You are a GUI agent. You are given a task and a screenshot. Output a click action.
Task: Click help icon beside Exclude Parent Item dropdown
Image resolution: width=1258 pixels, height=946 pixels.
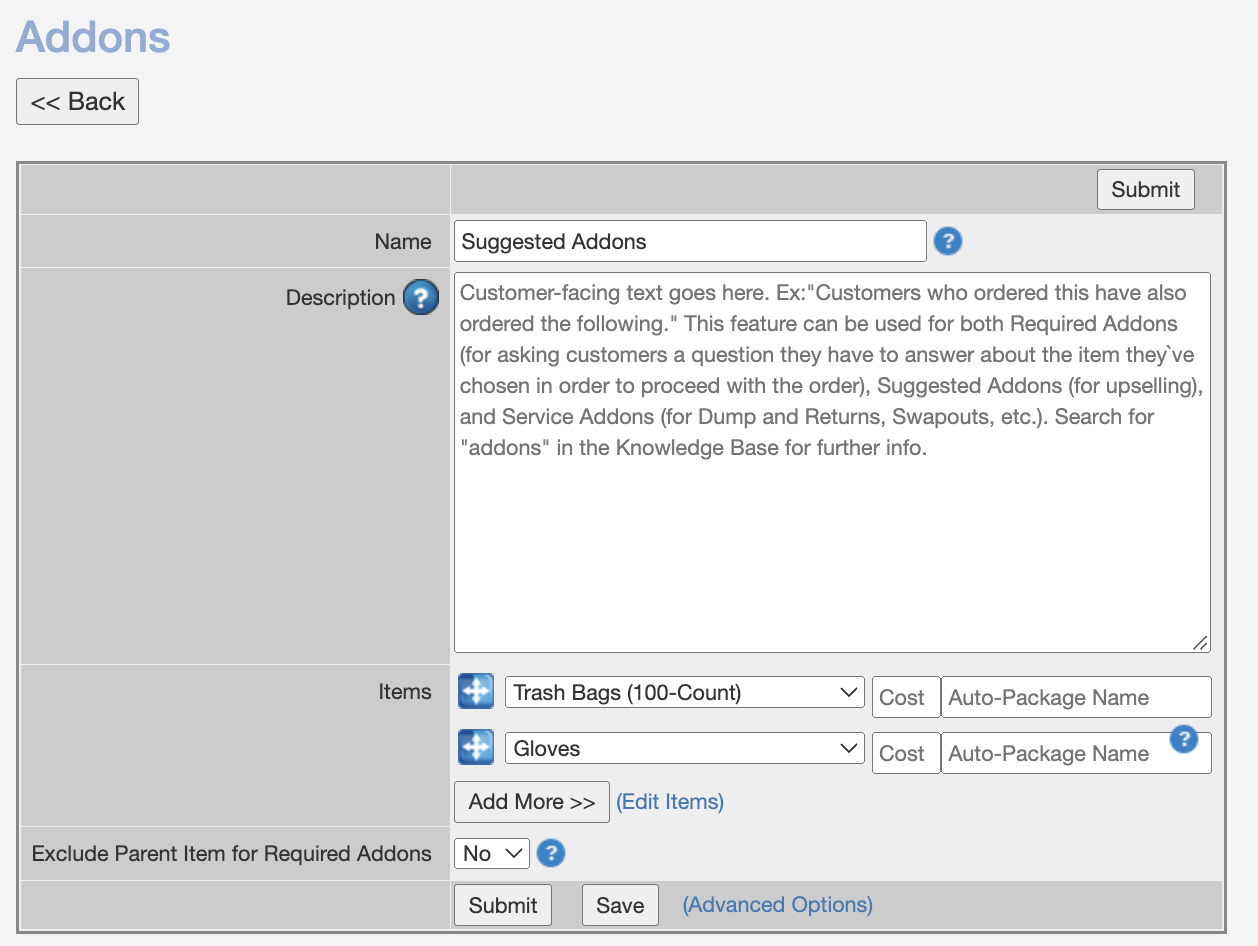[x=551, y=853]
